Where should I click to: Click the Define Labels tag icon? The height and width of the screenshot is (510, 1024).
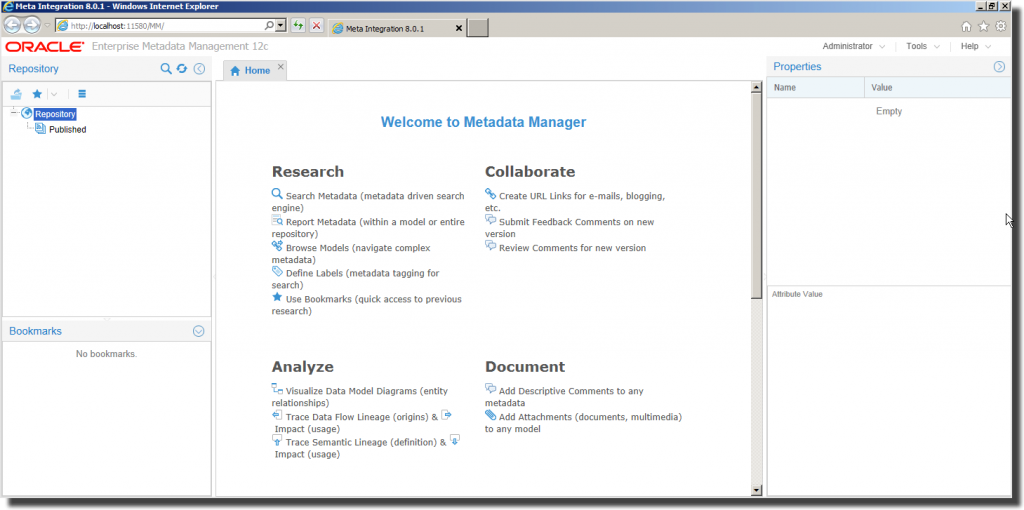(x=278, y=272)
